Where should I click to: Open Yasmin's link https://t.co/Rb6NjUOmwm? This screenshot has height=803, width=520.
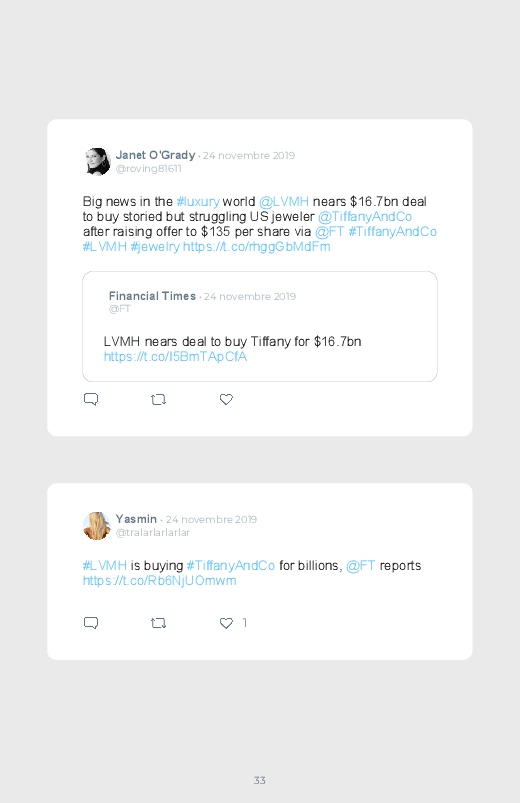pos(159,580)
